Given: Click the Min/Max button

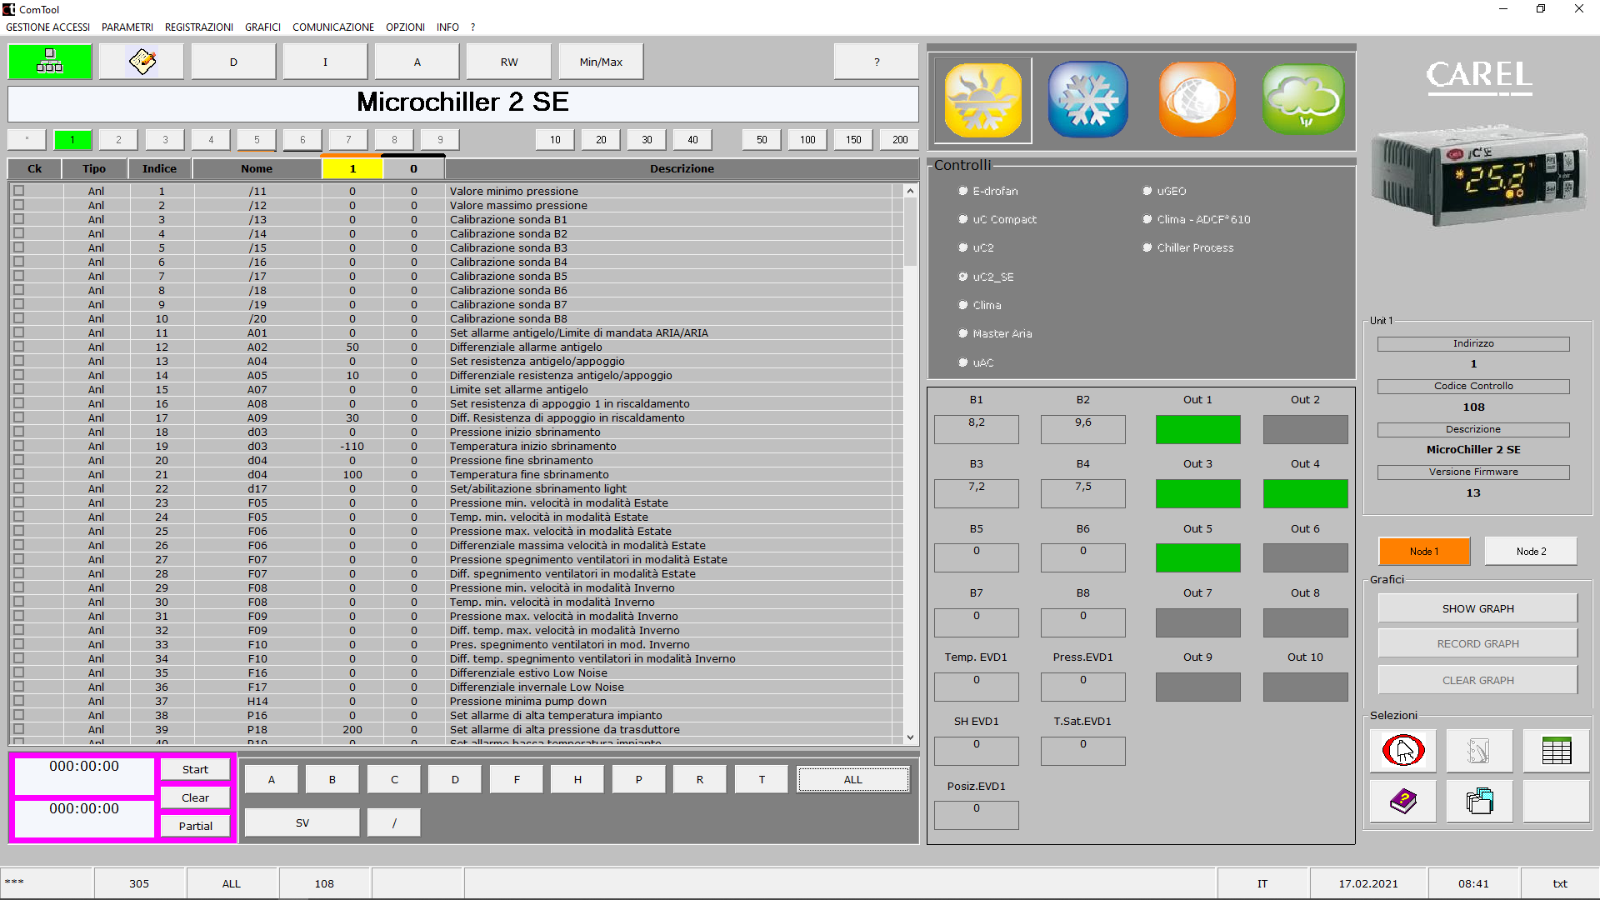Looking at the screenshot, I should (601, 62).
